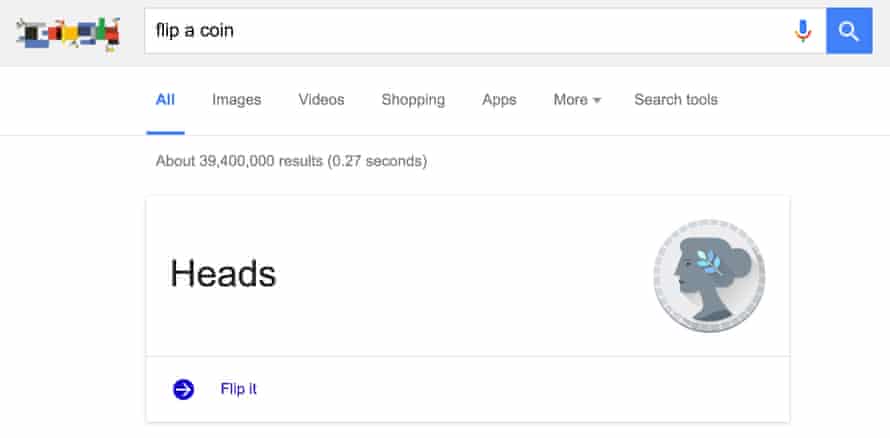The height and width of the screenshot is (438, 890).
Task: Click the blue arrow circle beside Flip it
Action: (183, 389)
